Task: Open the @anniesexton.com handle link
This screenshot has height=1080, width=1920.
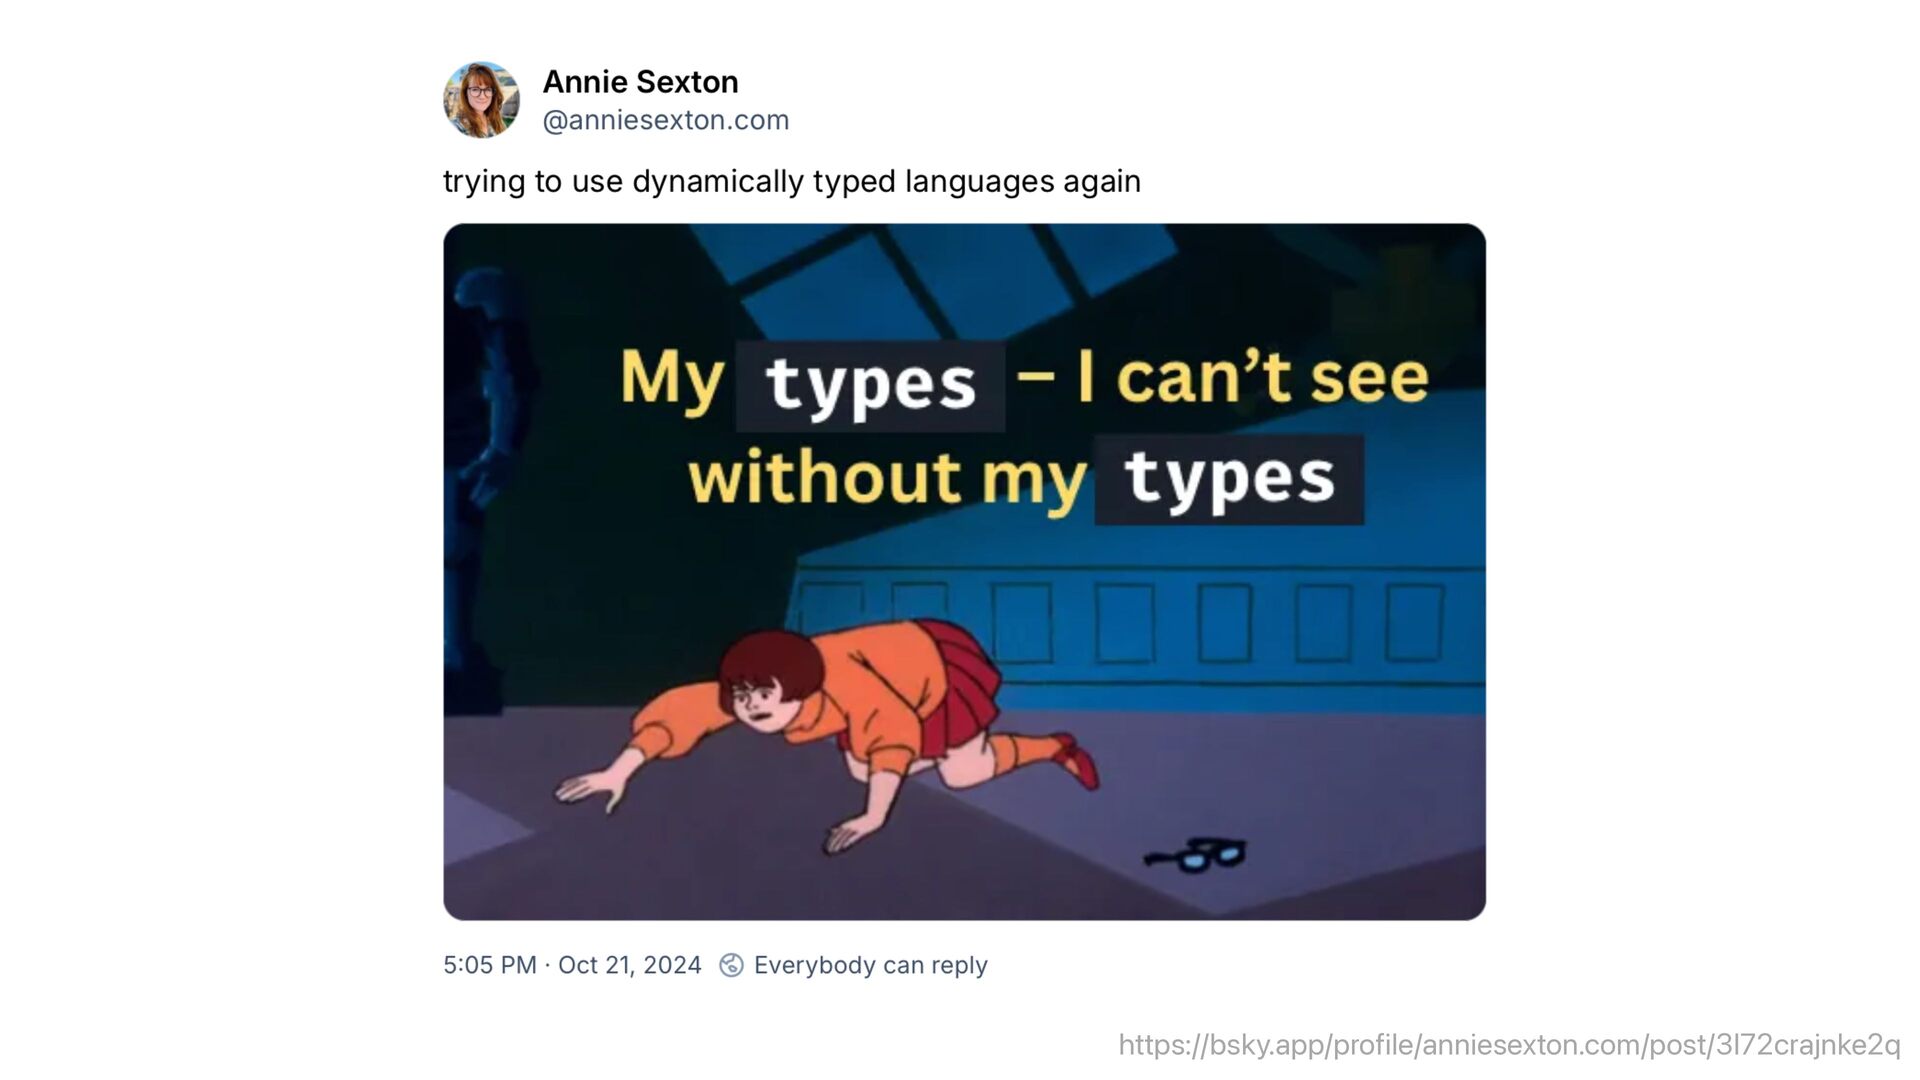Action: coord(666,120)
